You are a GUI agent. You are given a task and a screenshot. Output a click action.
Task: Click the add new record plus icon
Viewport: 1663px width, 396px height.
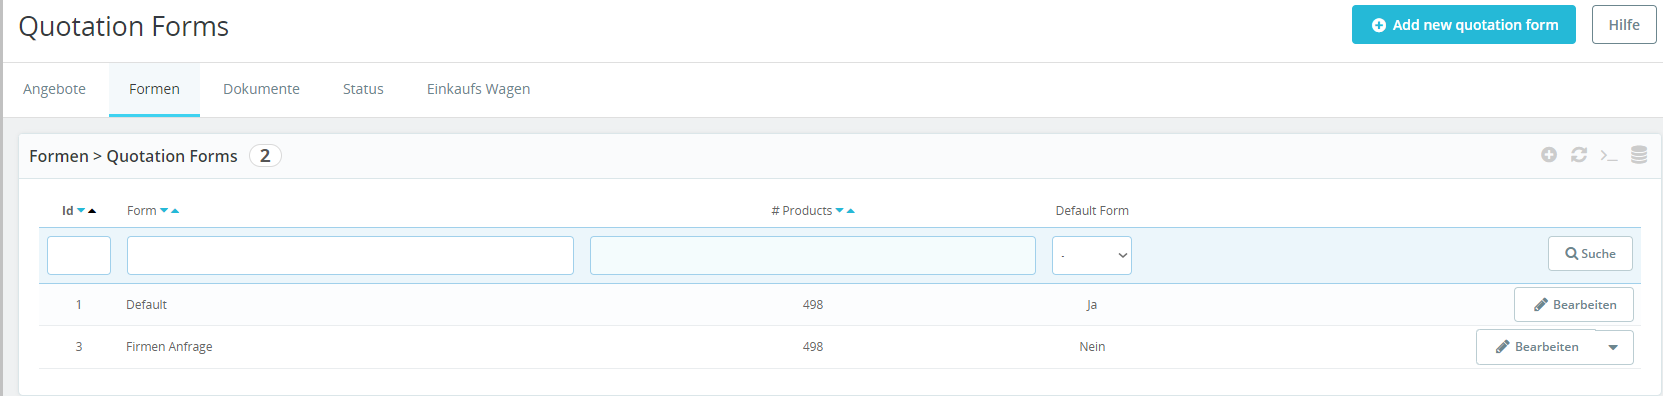click(x=1549, y=155)
